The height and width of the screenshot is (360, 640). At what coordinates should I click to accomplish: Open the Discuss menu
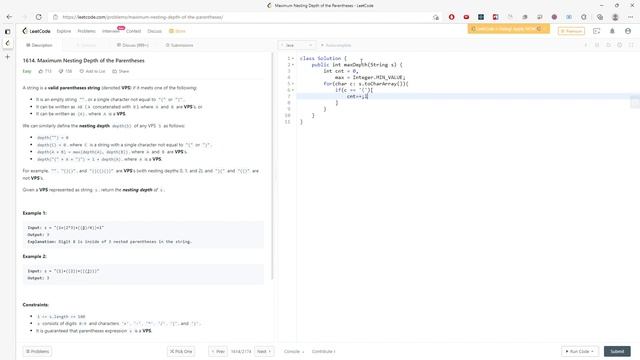click(x=154, y=31)
